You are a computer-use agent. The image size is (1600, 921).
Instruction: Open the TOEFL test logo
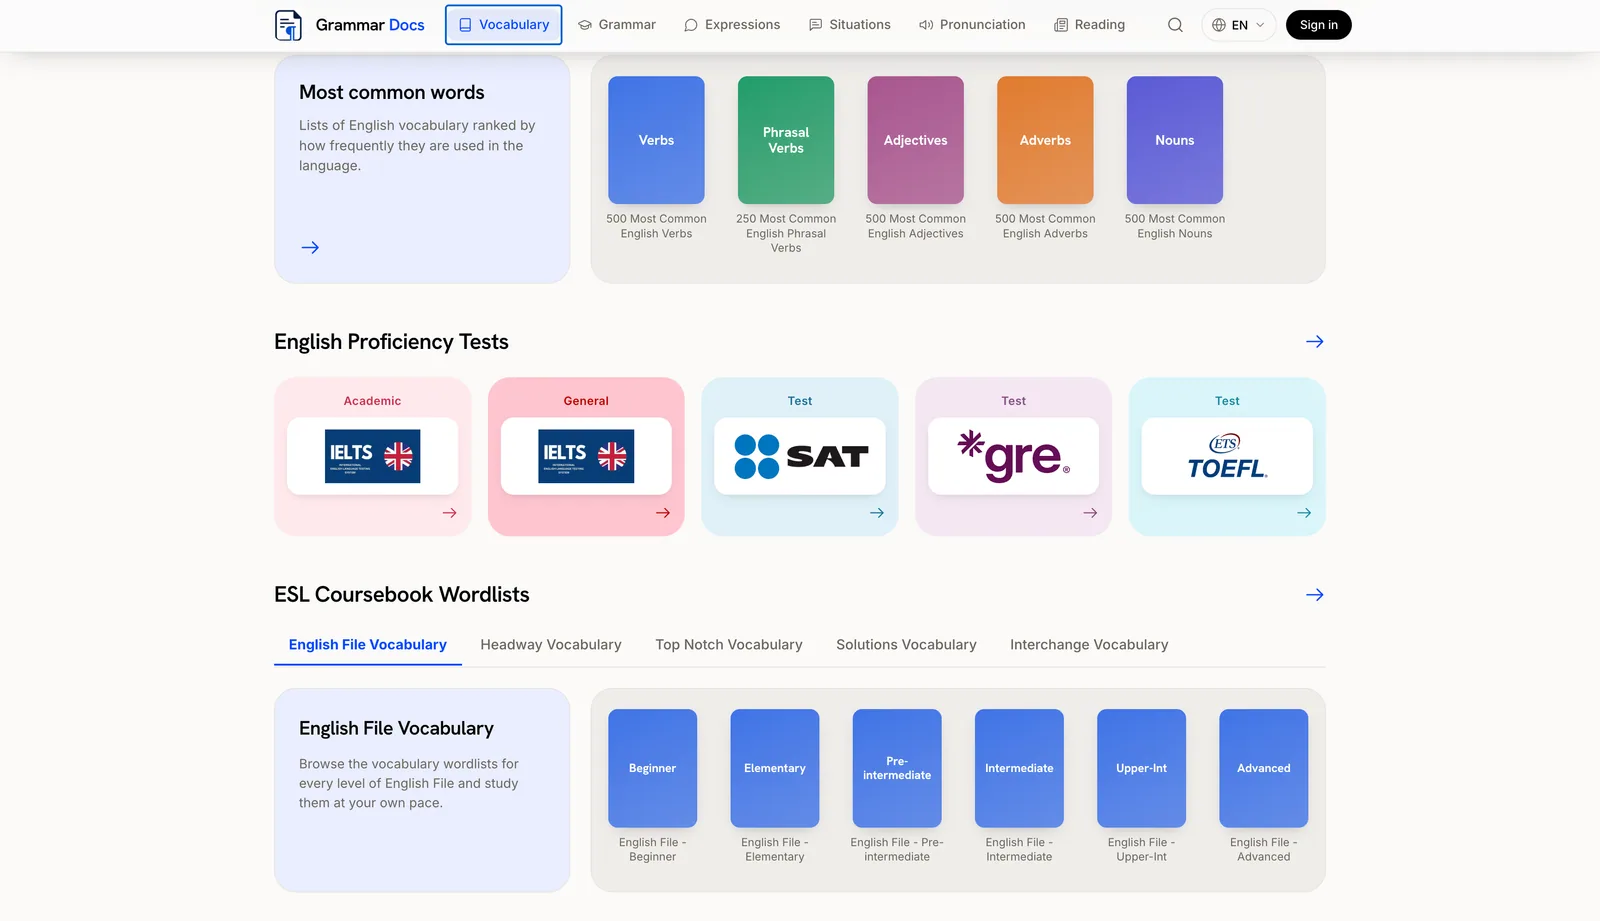point(1227,456)
